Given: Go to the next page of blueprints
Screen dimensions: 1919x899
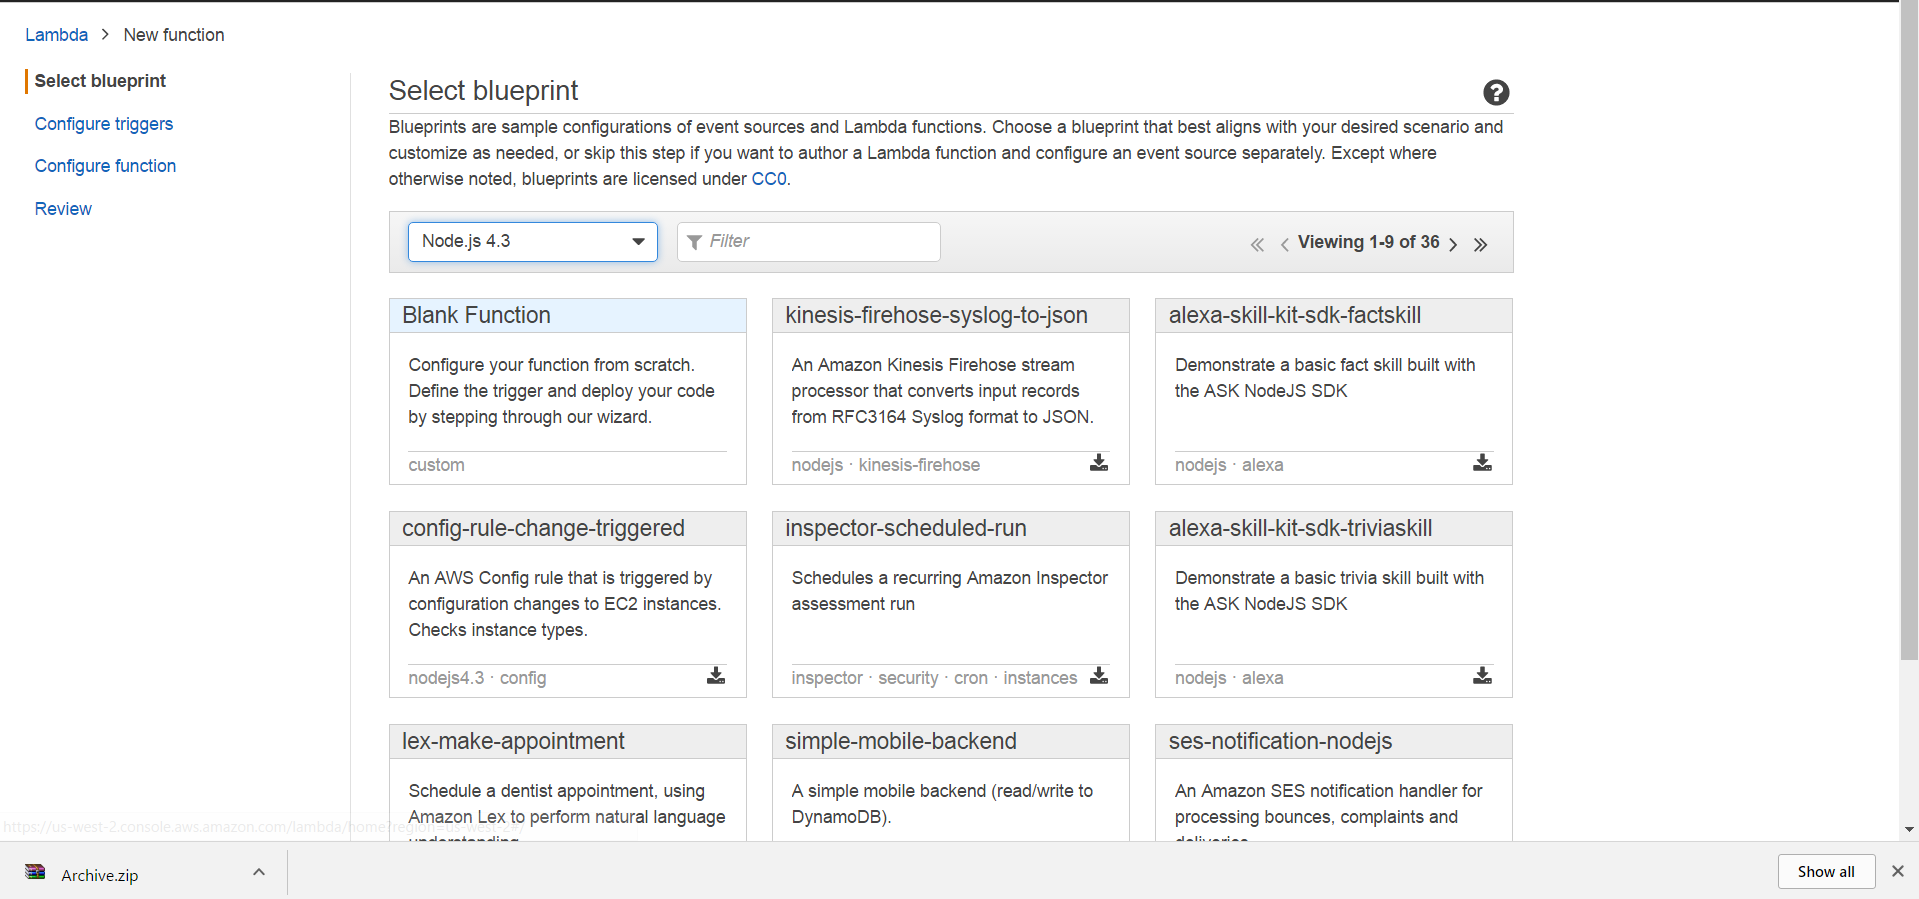Looking at the screenshot, I should point(1453,244).
